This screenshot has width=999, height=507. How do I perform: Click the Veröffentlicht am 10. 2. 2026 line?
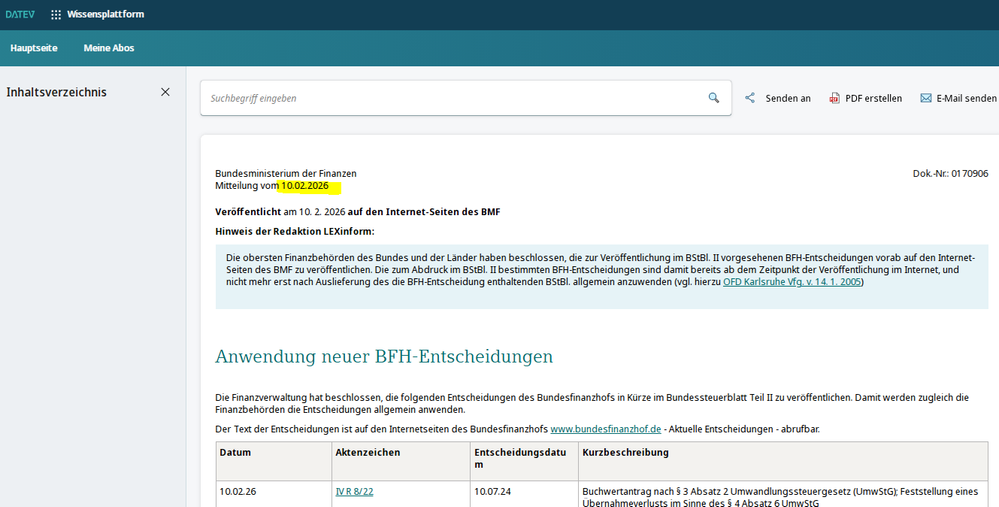click(357, 211)
